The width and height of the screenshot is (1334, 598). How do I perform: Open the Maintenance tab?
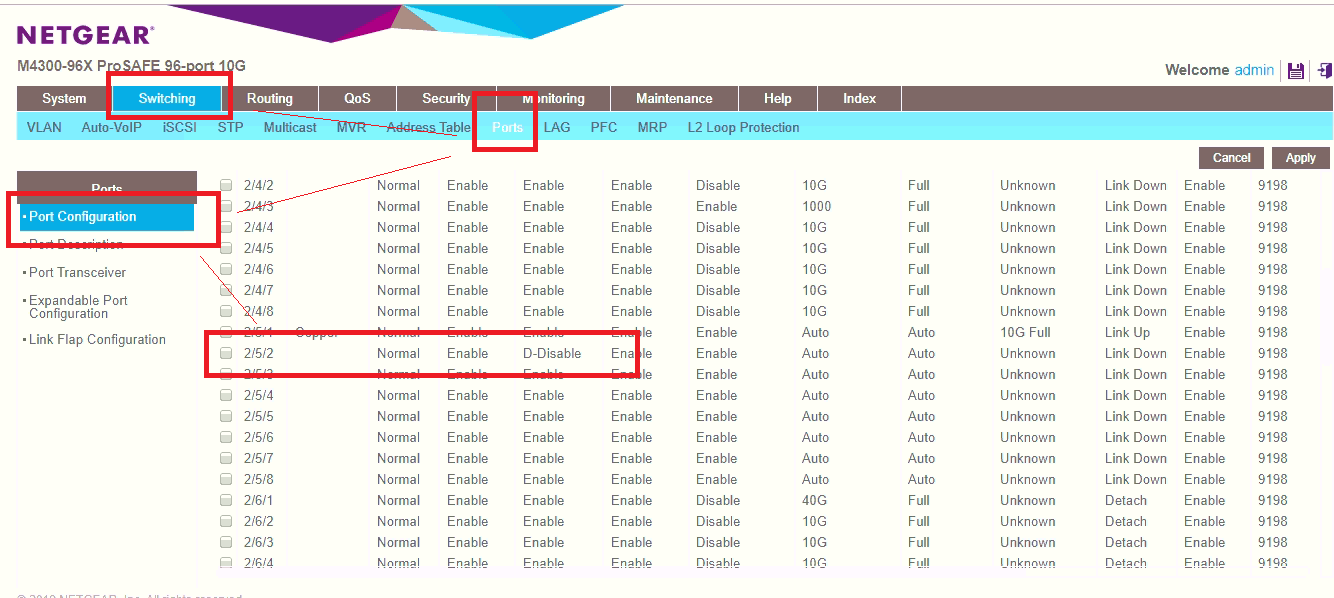673,98
